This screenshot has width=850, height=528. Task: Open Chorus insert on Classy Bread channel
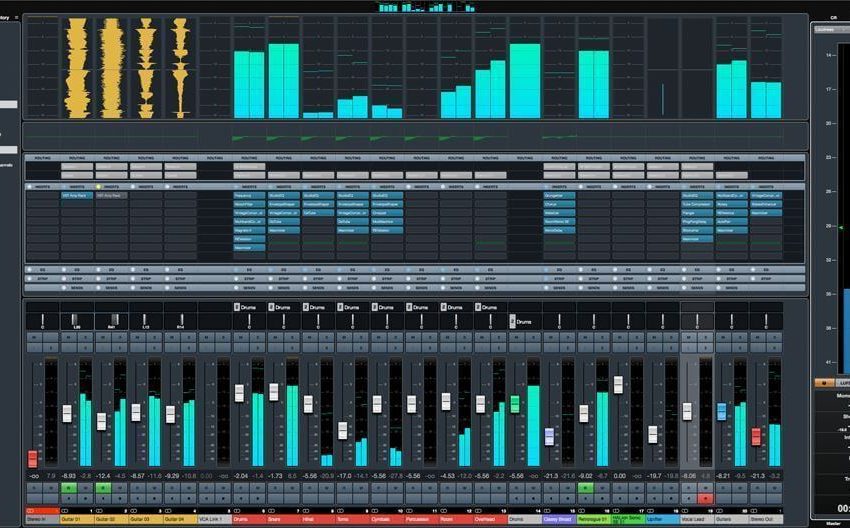click(x=559, y=204)
